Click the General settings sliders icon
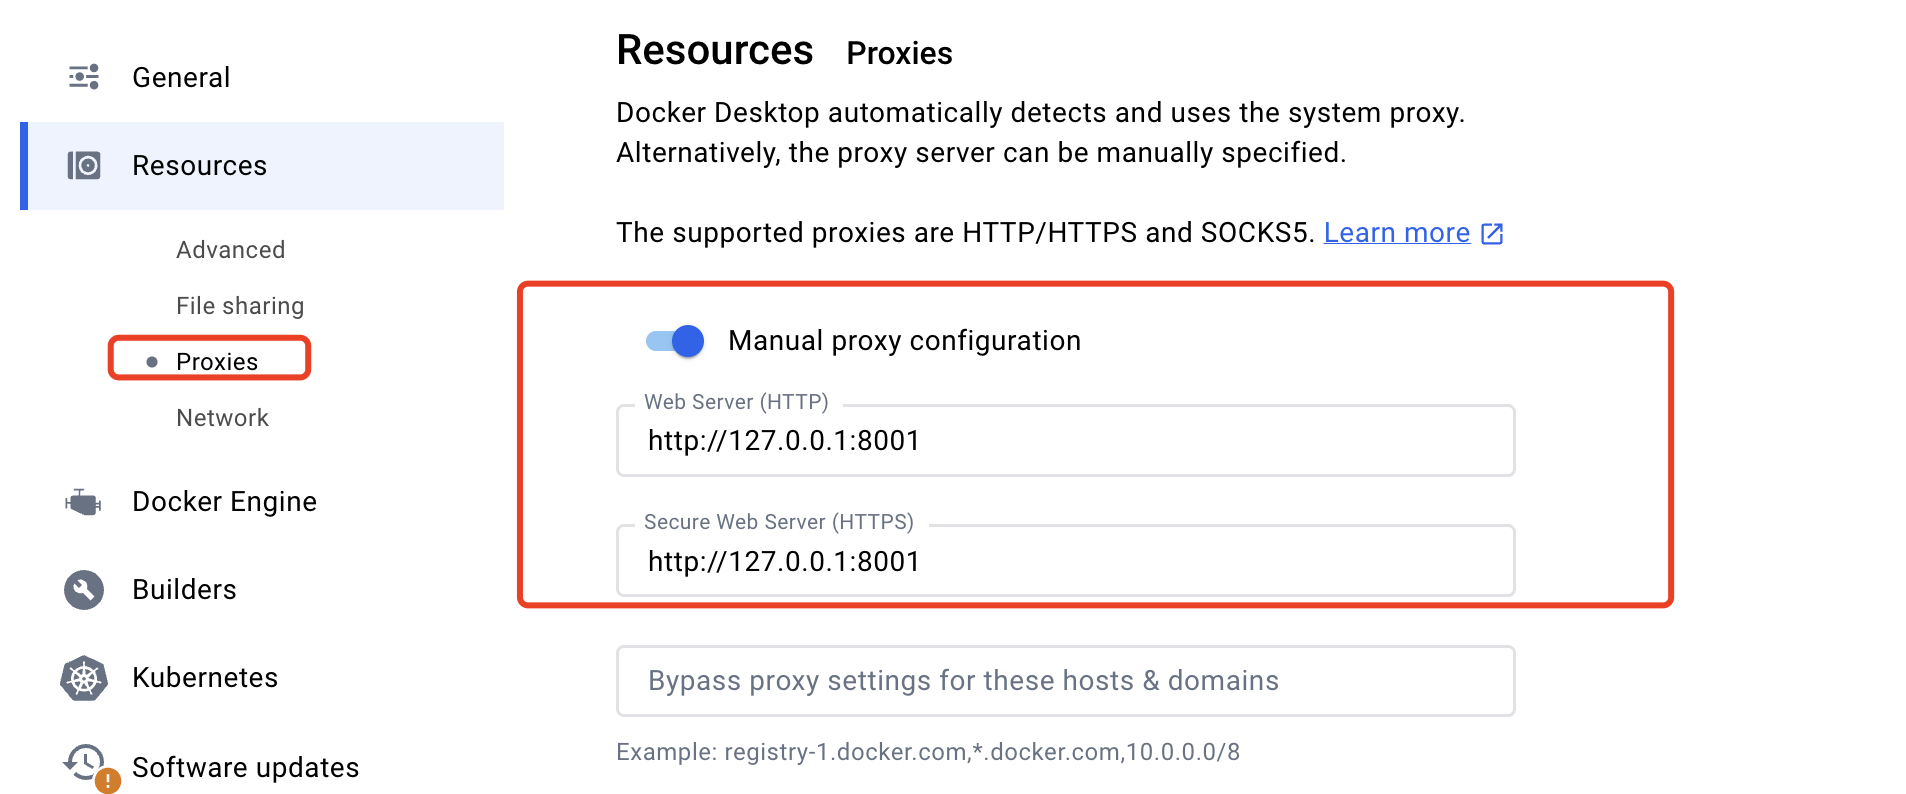Image resolution: width=1906 pixels, height=794 pixels. [x=84, y=77]
